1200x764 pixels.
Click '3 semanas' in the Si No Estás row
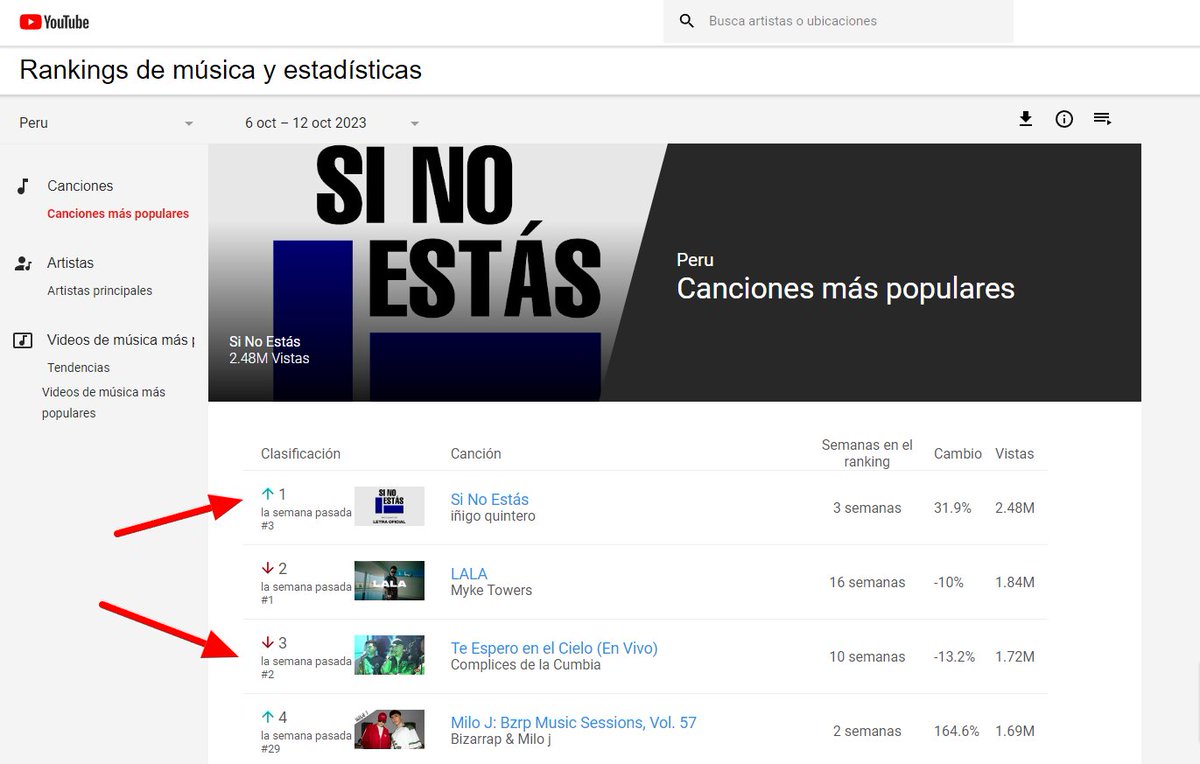tap(867, 508)
